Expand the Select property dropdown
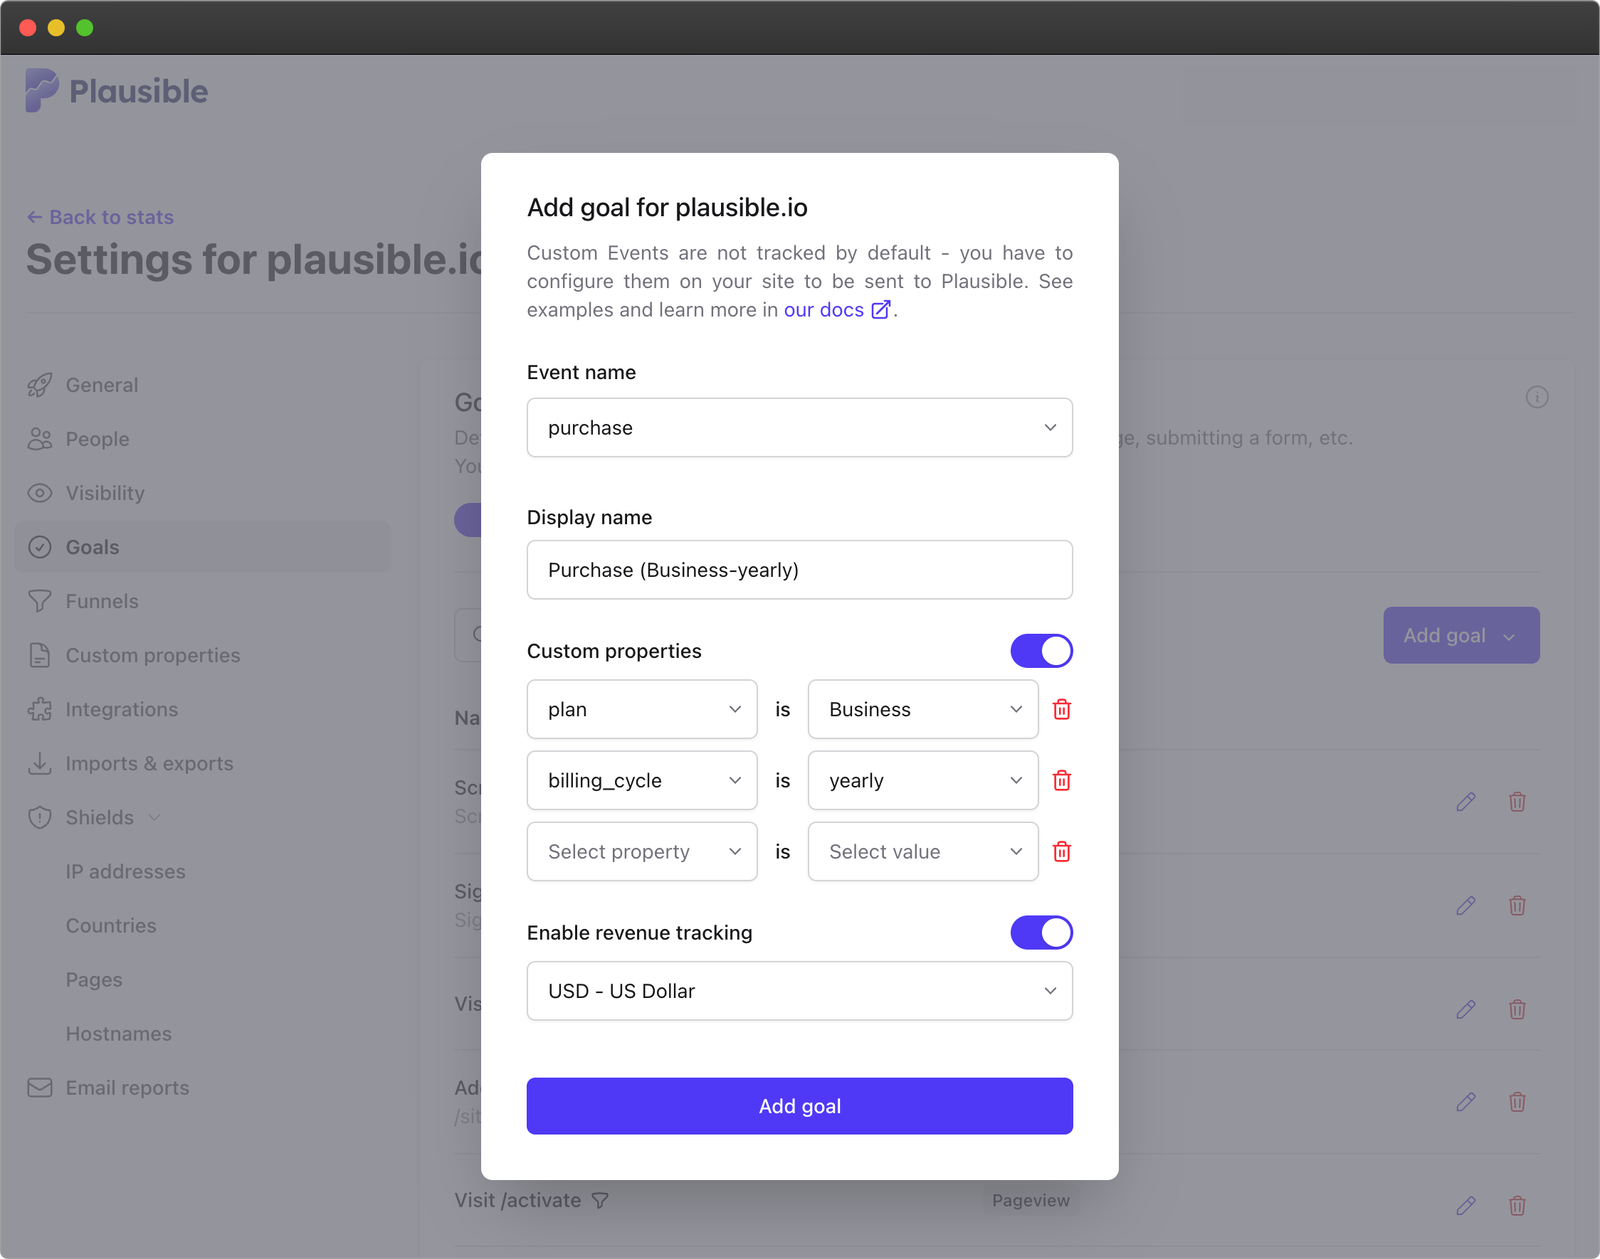This screenshot has height=1259, width=1600. (641, 851)
